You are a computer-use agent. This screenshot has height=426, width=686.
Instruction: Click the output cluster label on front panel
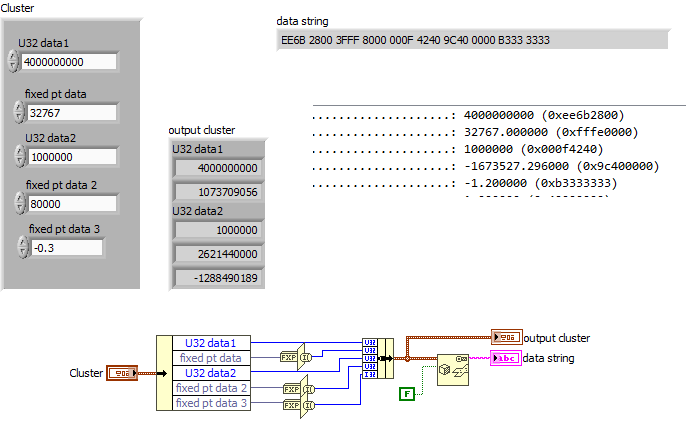click(202, 130)
